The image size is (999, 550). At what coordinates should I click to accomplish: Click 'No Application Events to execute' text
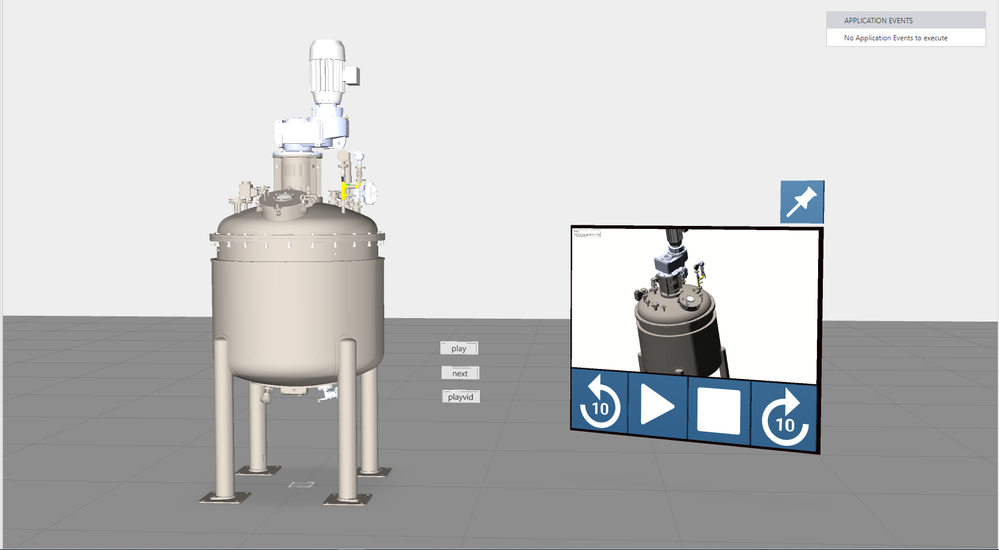click(895, 38)
